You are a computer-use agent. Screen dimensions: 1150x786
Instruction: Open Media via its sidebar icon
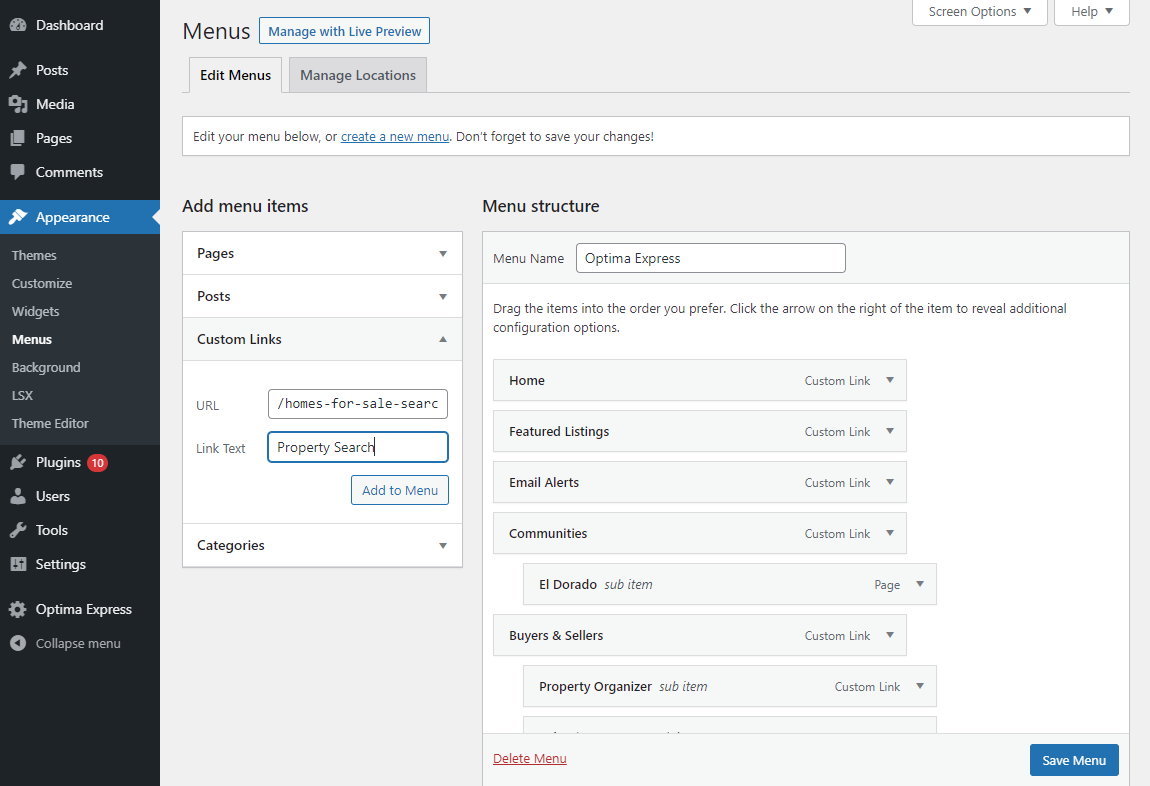(x=18, y=104)
